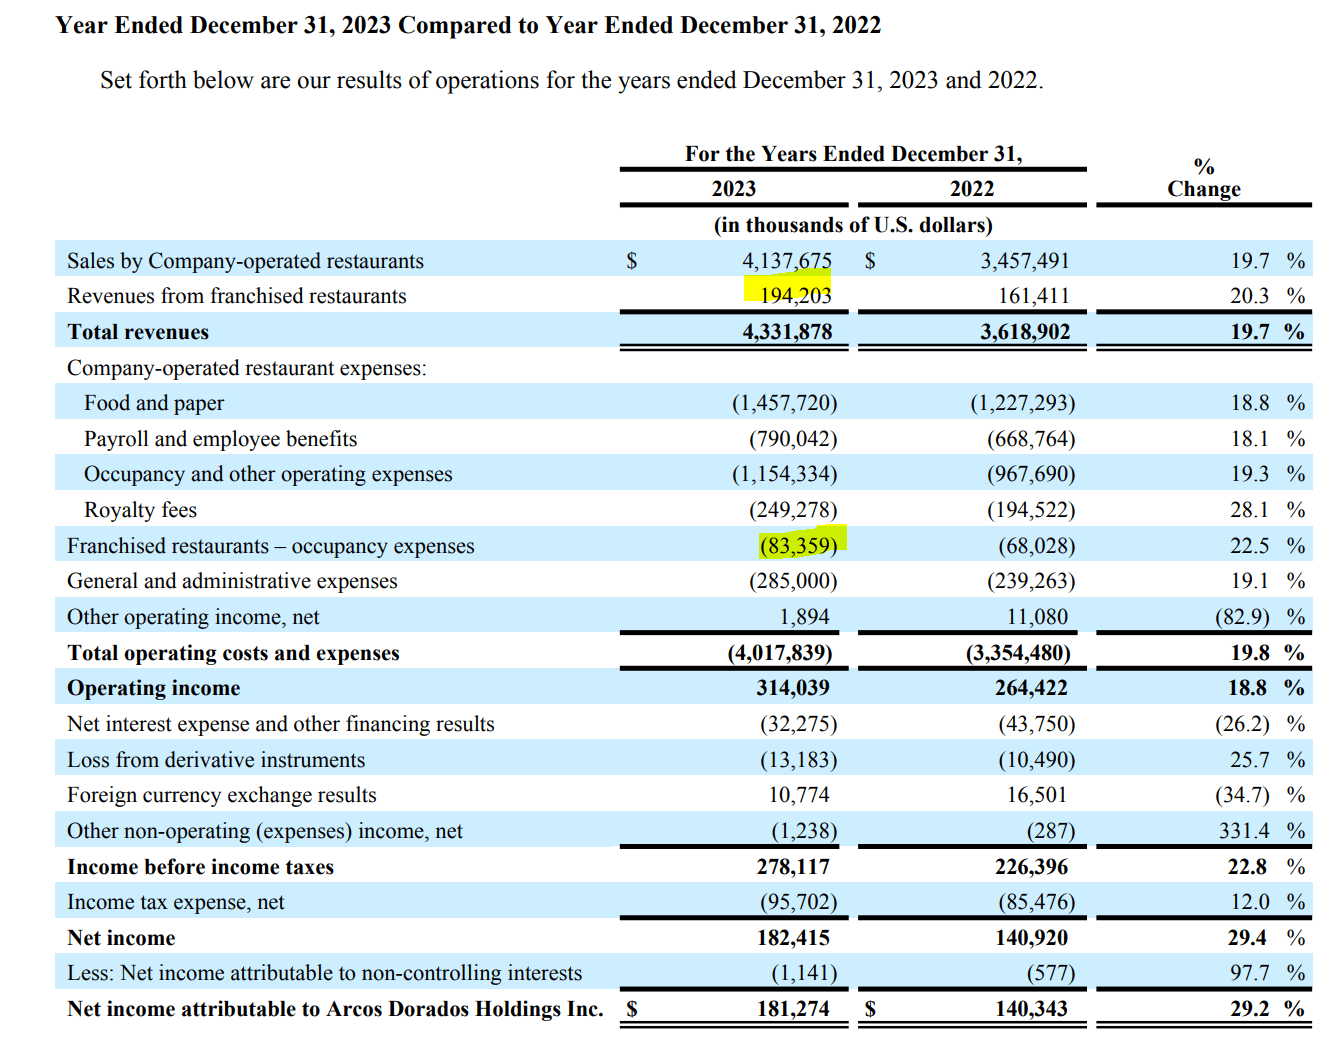
Task: Click the "Operating income" row label
Action: (x=153, y=688)
